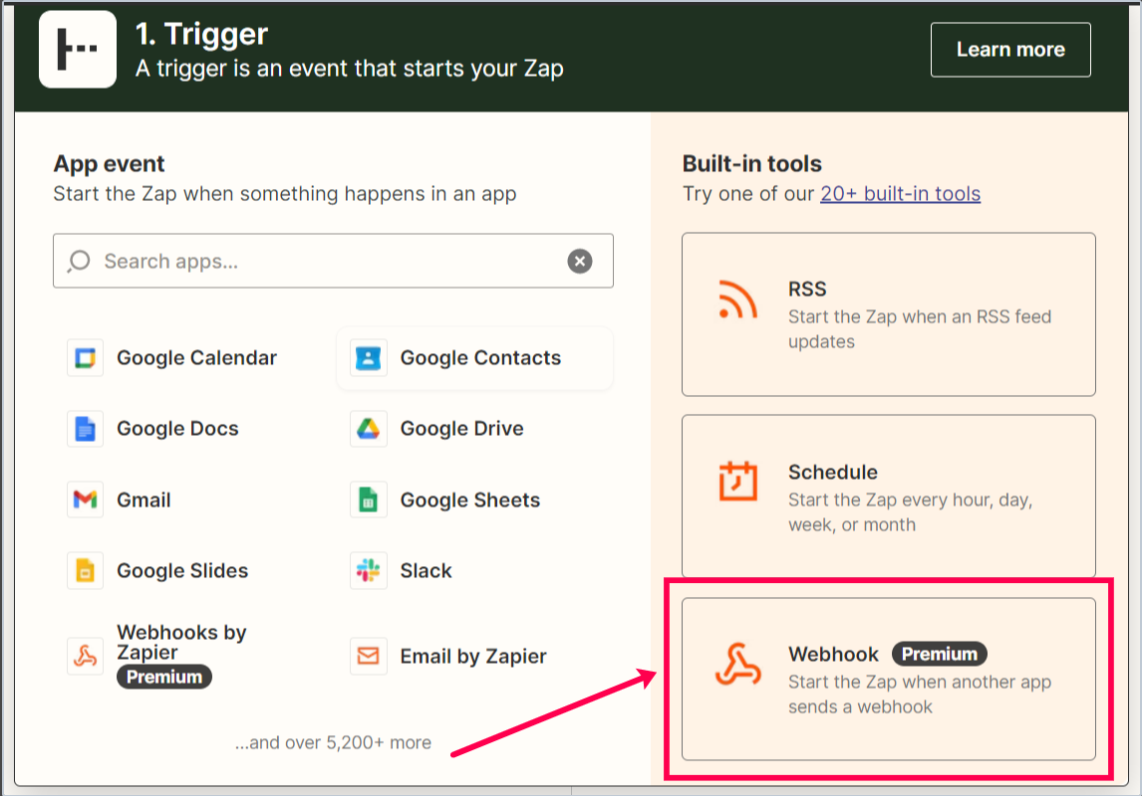Choose the Google Slides label
Screen dimensions: 1142x796
click(x=183, y=570)
